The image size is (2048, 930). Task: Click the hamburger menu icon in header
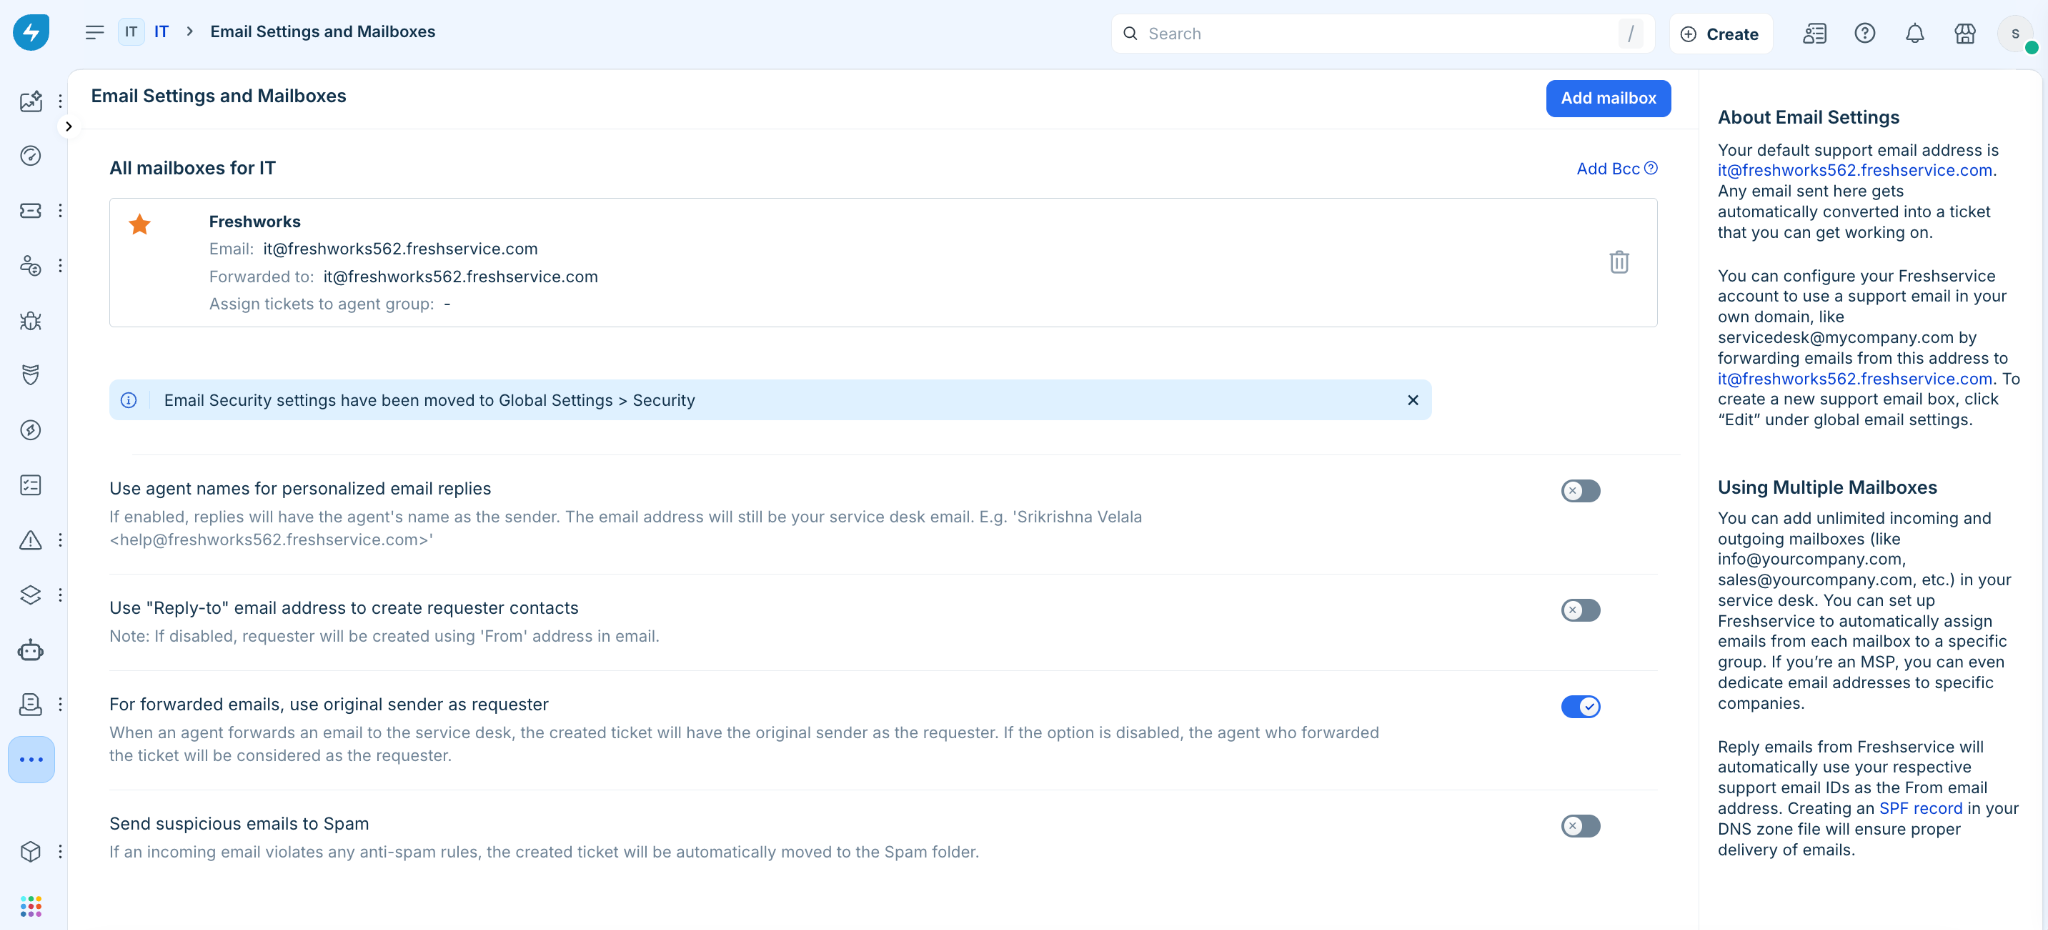(x=95, y=32)
